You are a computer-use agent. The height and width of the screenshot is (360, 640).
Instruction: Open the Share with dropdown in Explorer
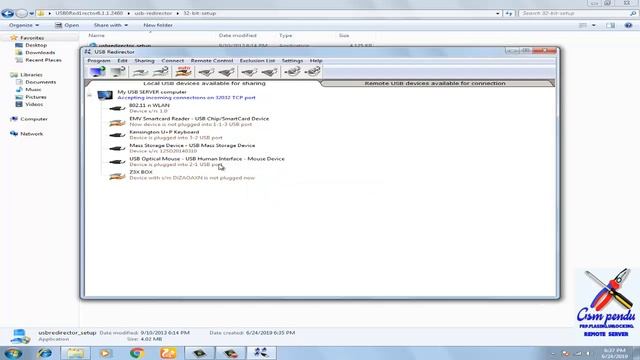pos(111,25)
